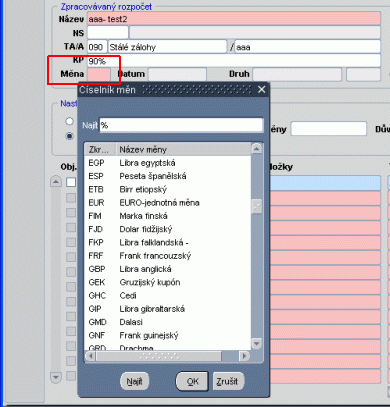Click the Najít search field containing %

point(181,125)
